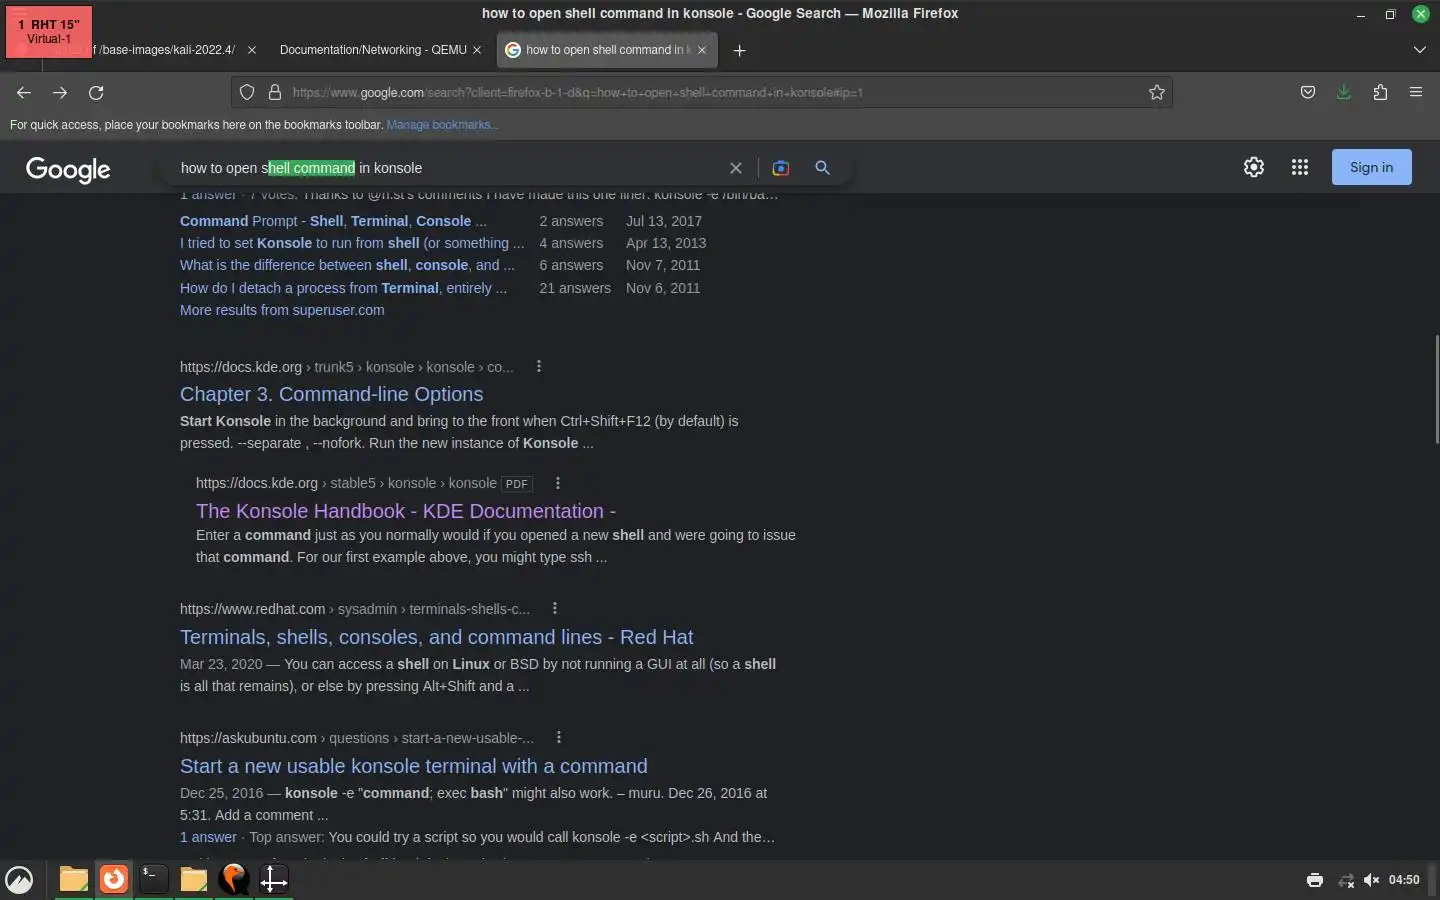
Task: Open 'What is the difference between shell' link
Action: tap(347, 265)
